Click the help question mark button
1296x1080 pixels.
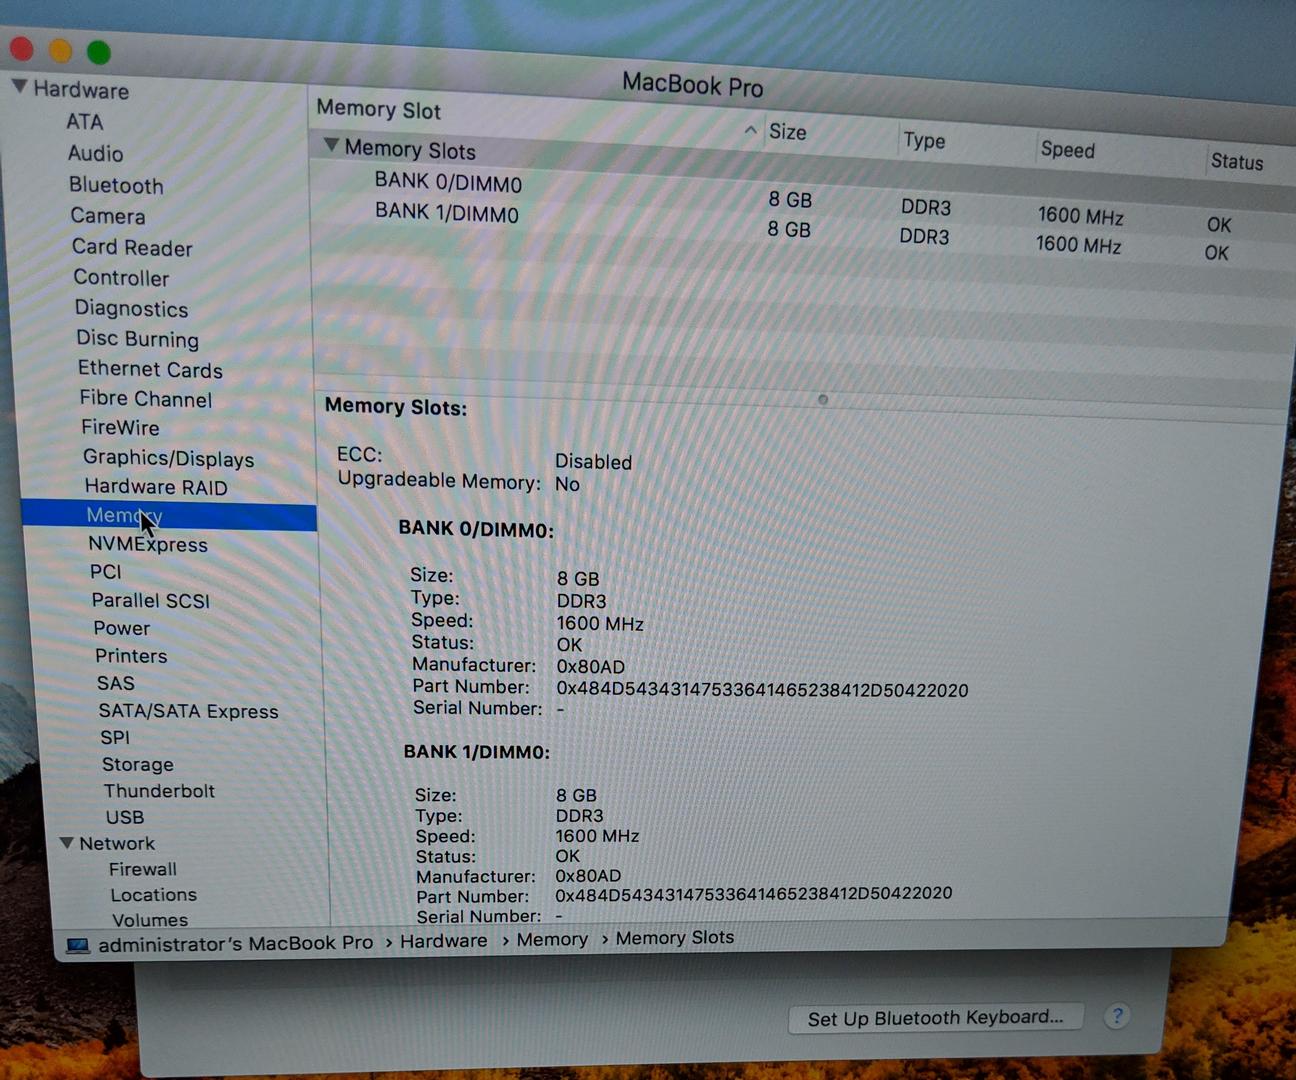pos(1117,1016)
